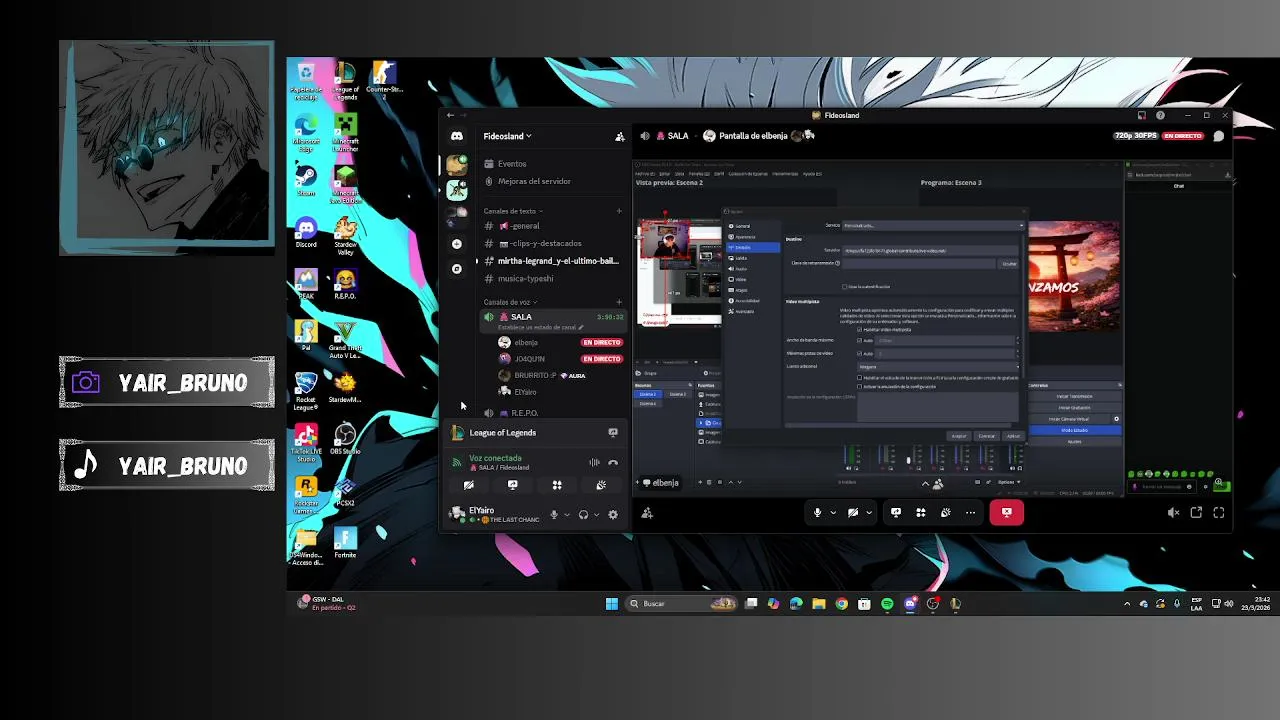Image resolution: width=1280 pixels, height=720 pixels.
Task: Share screen from voice panel
Action: (513, 485)
